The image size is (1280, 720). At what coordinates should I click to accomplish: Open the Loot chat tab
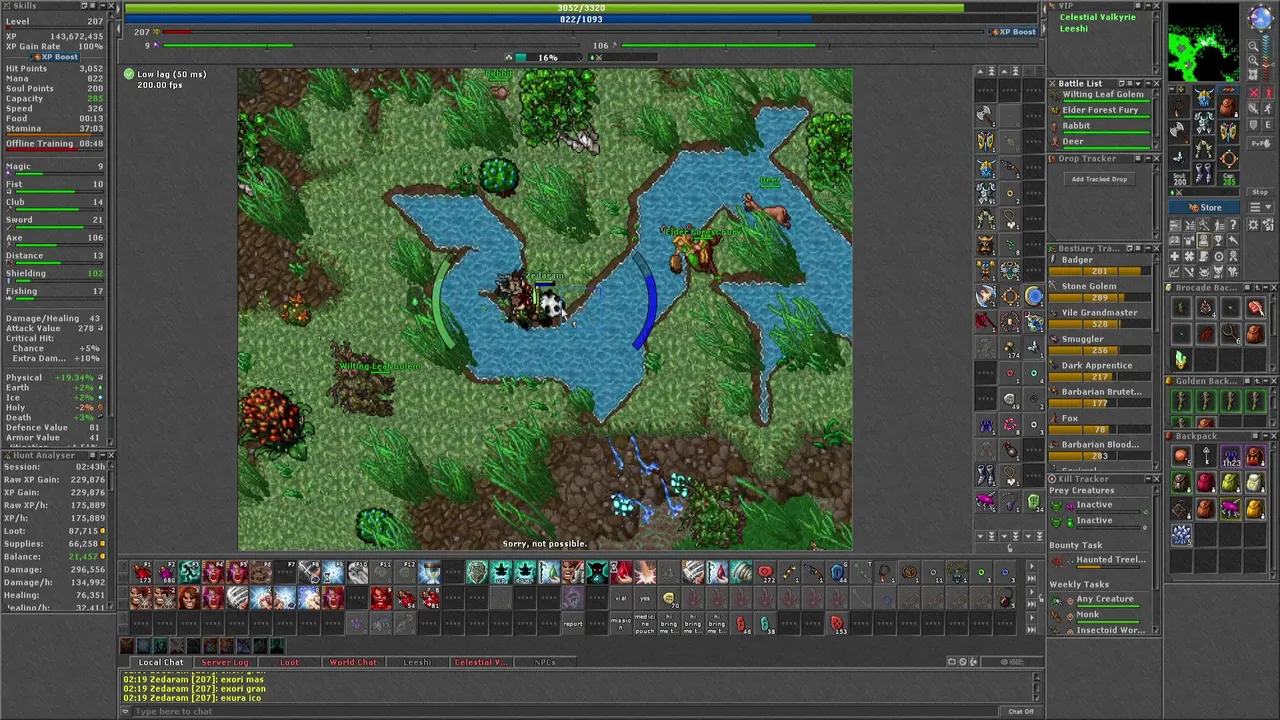click(289, 662)
